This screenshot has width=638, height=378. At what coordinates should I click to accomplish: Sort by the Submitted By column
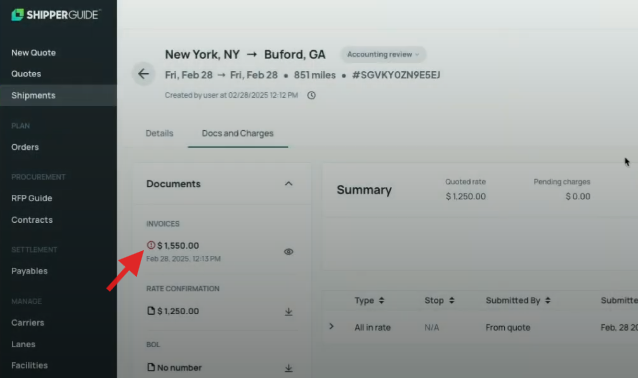point(518,300)
